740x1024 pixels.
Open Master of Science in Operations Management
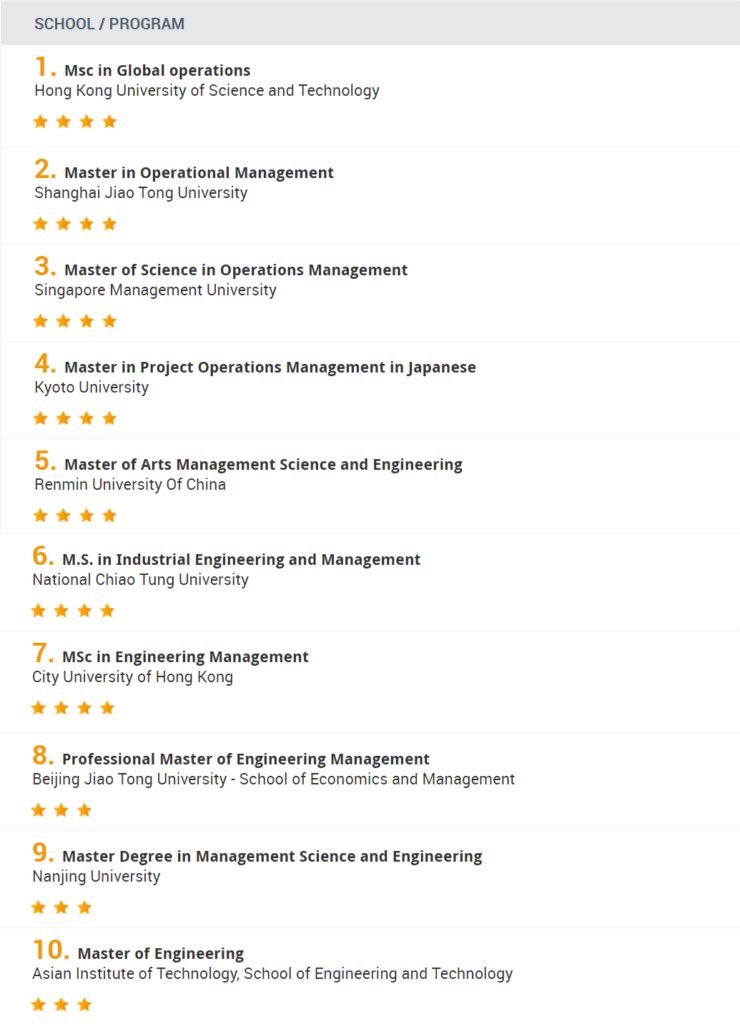236,270
